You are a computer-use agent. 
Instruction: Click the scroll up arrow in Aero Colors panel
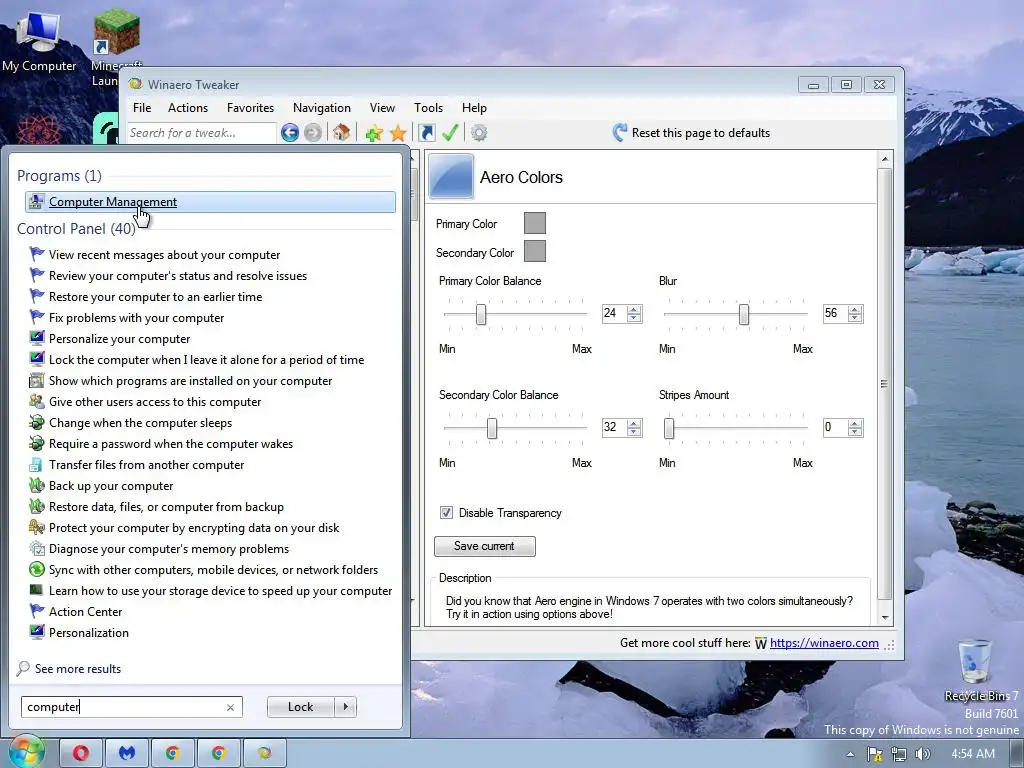885,159
